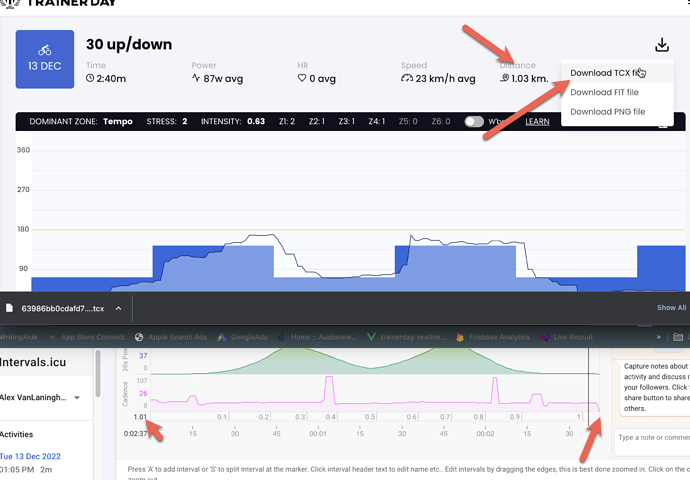Screen dimensions: 690x480
Task: Click Show All downloads
Action: click(x=671, y=308)
